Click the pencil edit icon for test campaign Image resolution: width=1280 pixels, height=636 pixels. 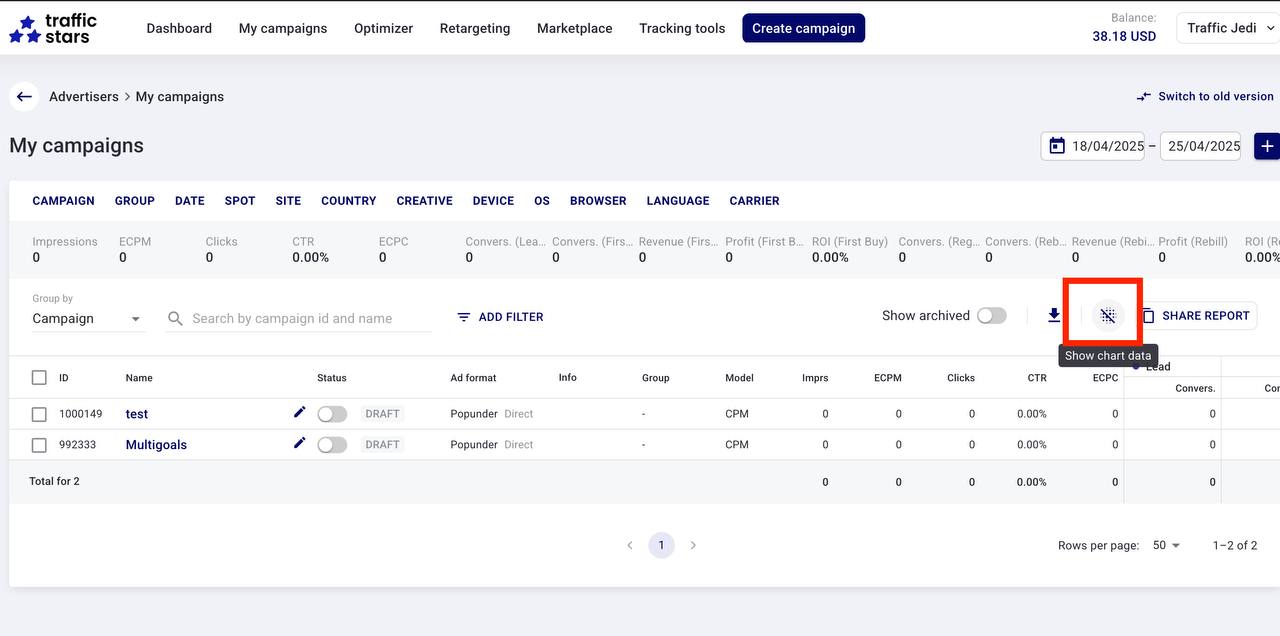pyautogui.click(x=299, y=413)
